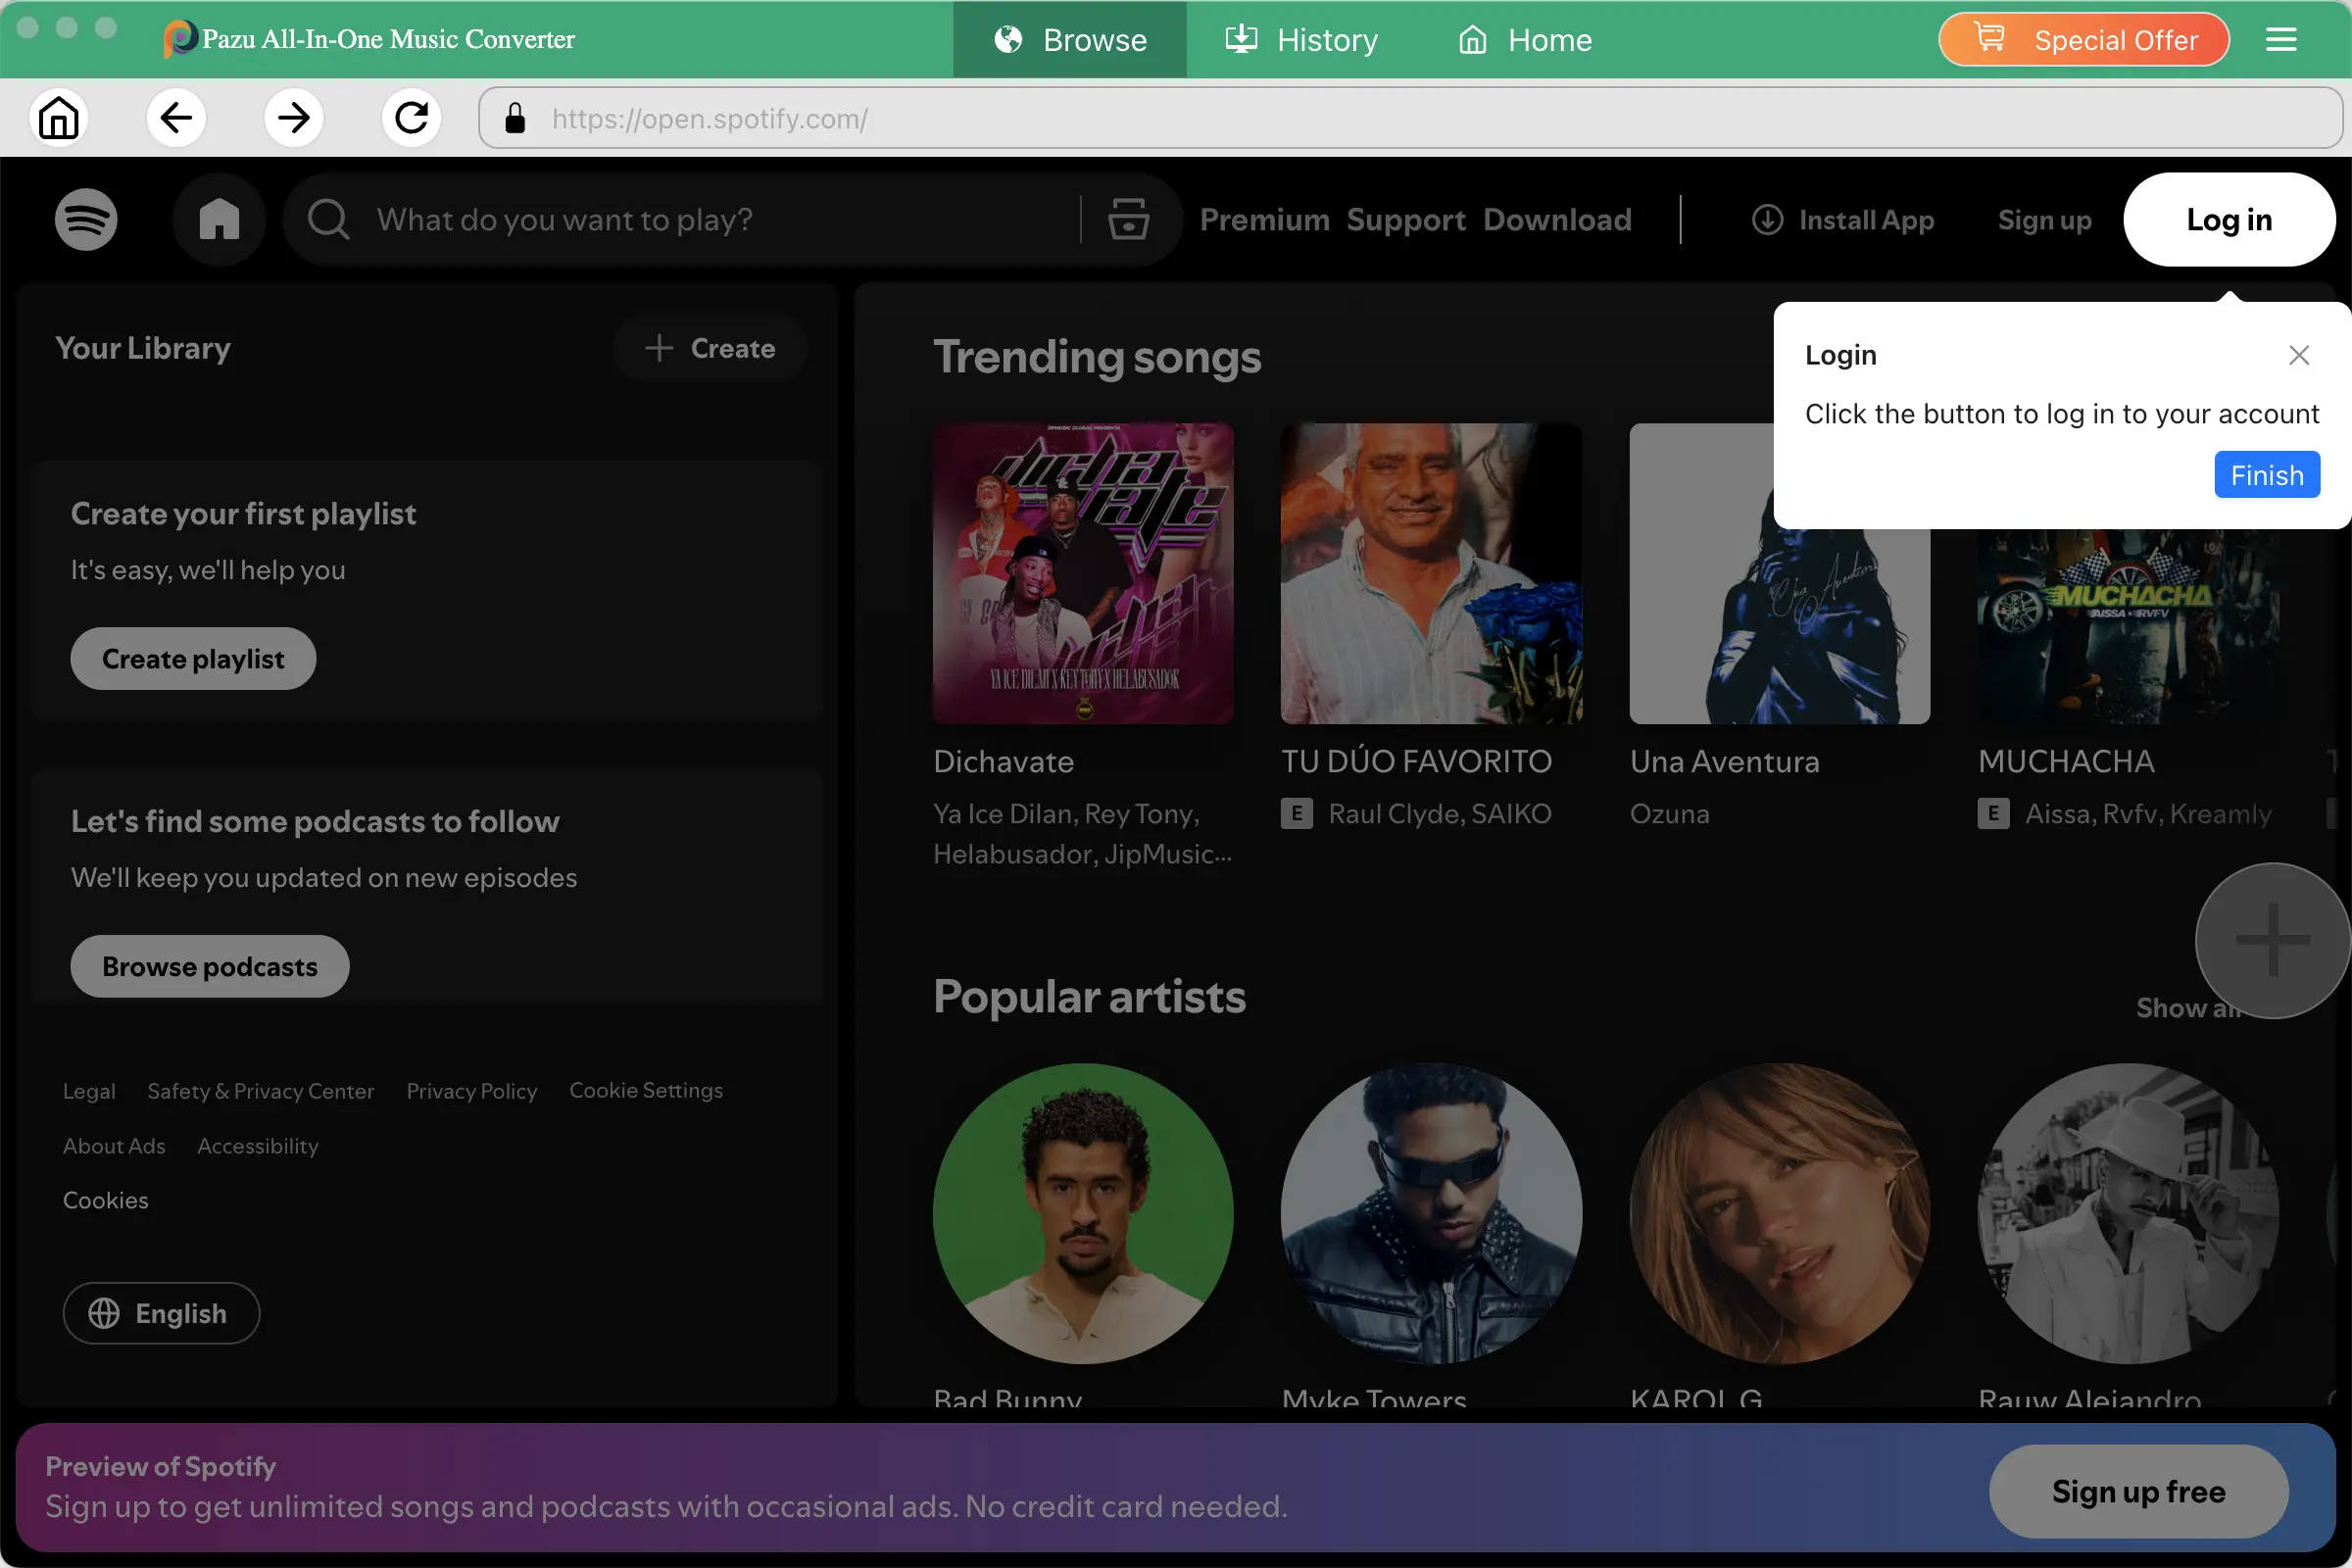Reload the page with the refresh icon

(x=411, y=117)
